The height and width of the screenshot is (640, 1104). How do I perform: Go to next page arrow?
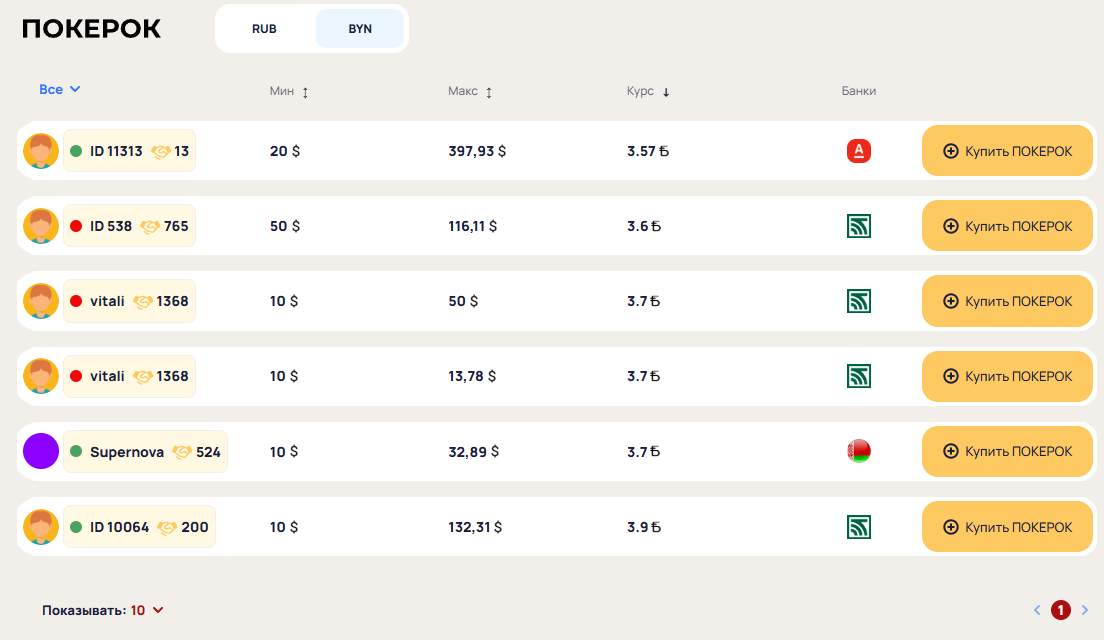(1085, 610)
